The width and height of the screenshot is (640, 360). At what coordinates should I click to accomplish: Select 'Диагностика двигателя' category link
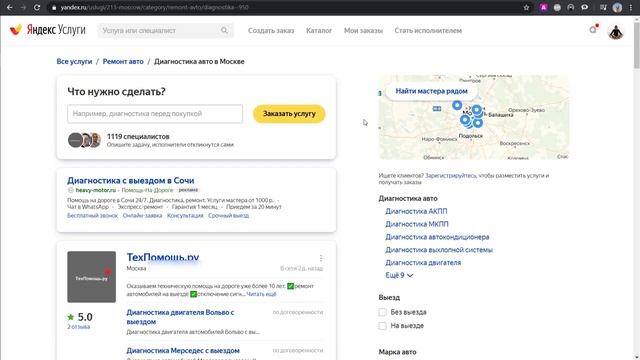tap(423, 263)
